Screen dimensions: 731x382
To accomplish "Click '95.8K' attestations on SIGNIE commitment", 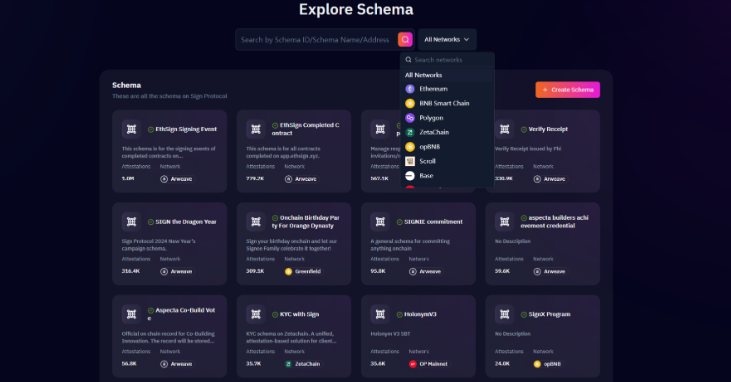I will click(x=378, y=271).
